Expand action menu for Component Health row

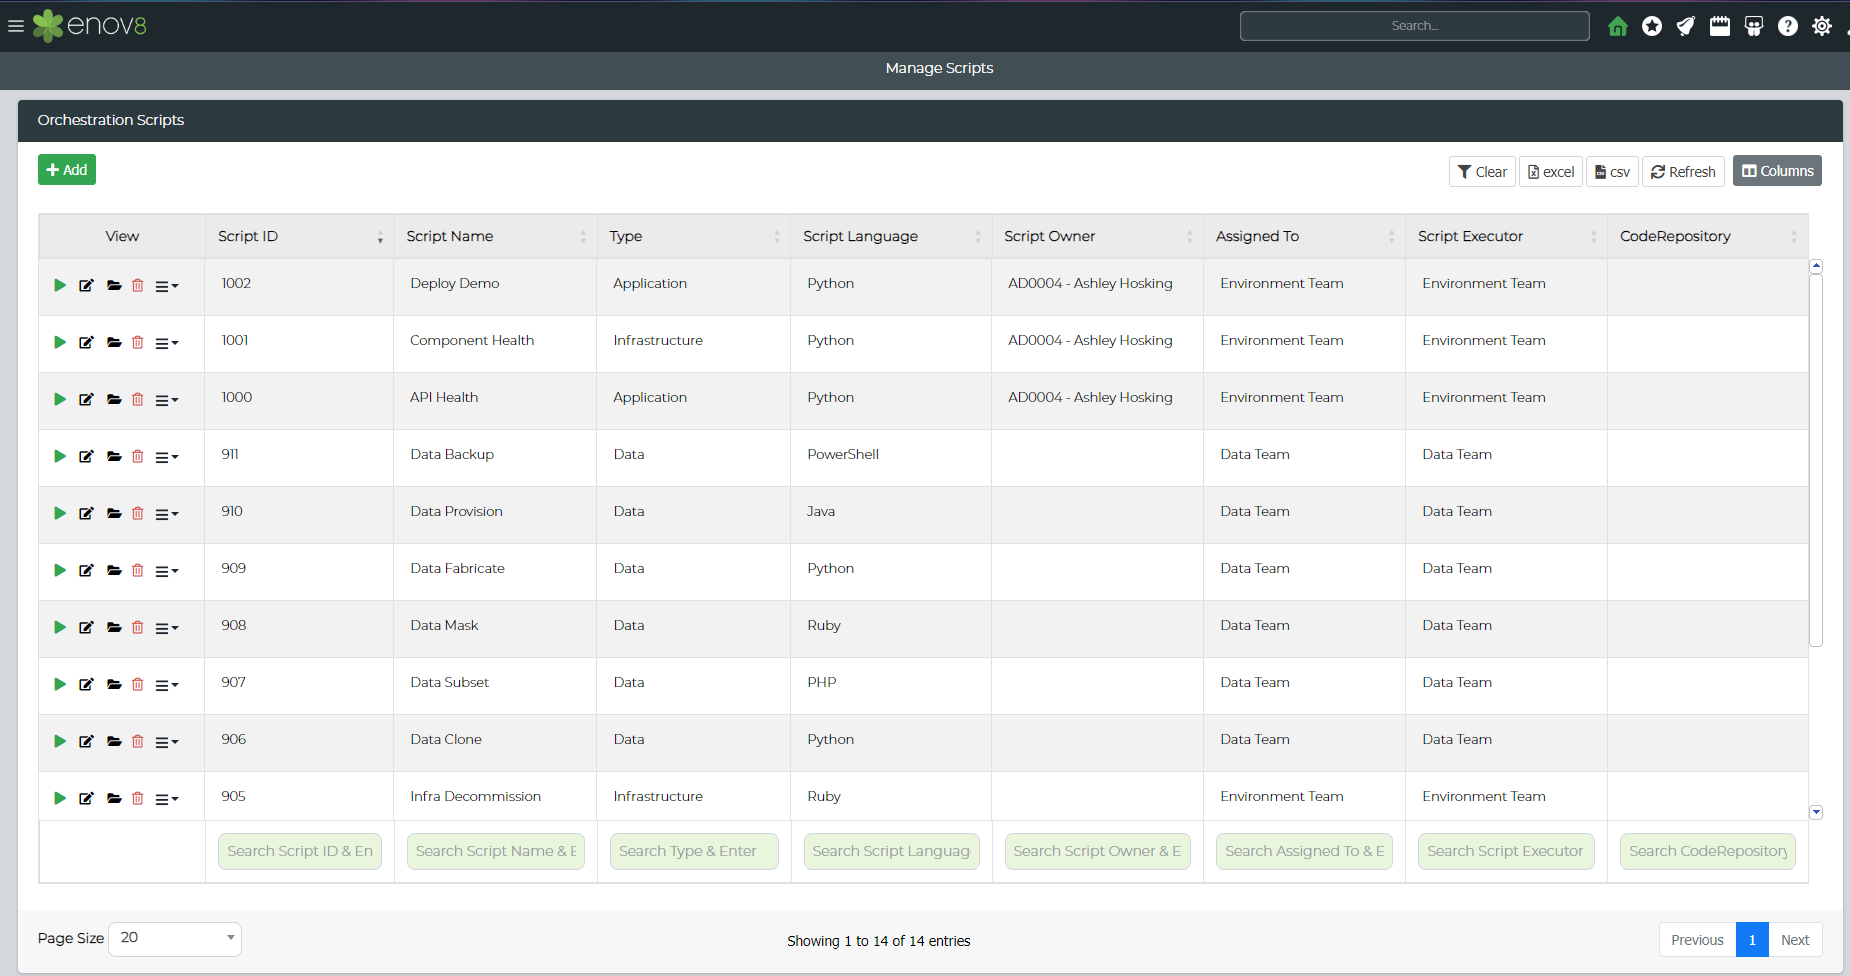click(x=167, y=344)
